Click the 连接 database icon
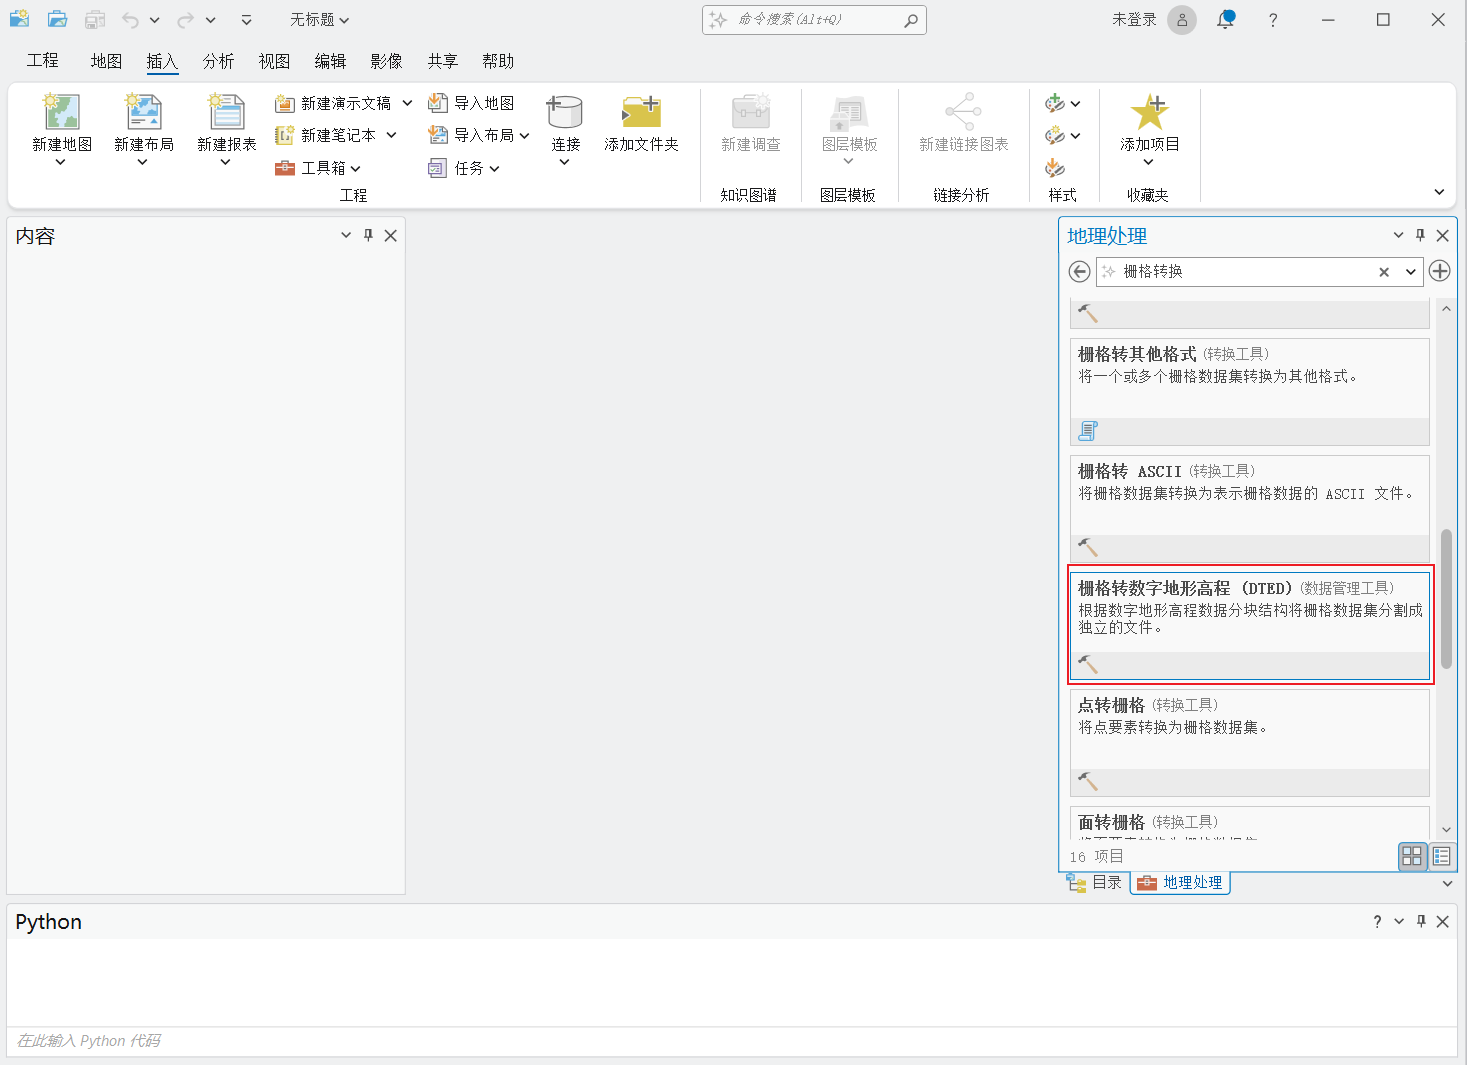The height and width of the screenshot is (1065, 1467). [x=565, y=112]
